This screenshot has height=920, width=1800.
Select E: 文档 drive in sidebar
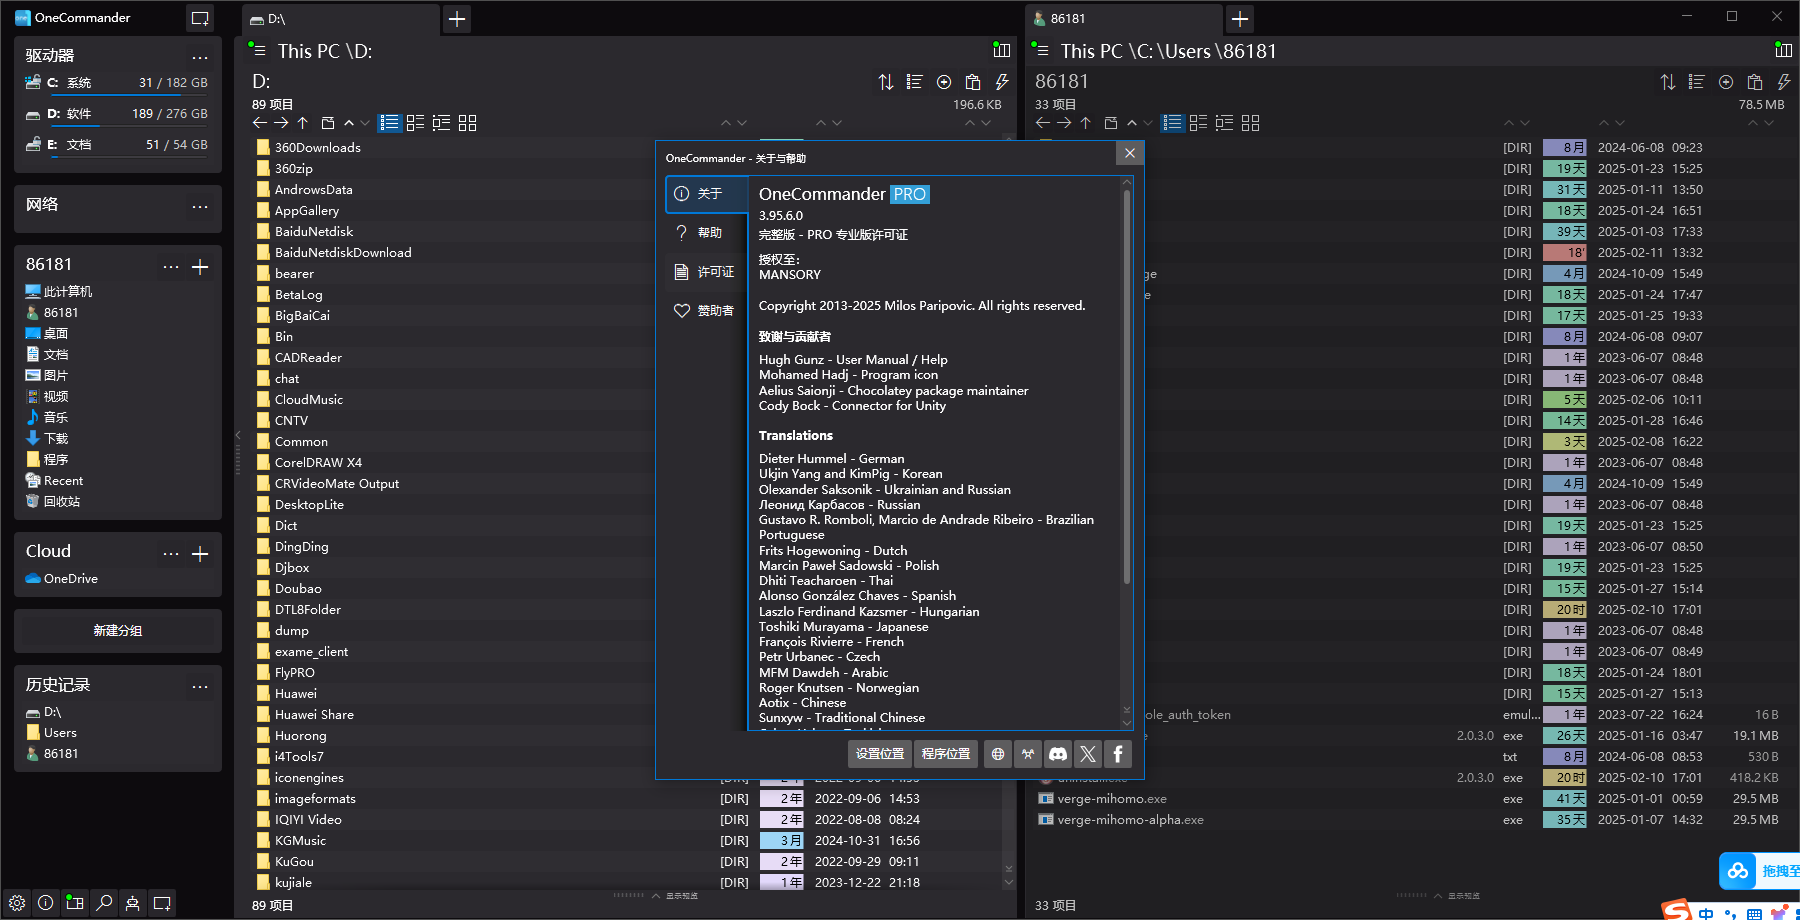click(117, 145)
